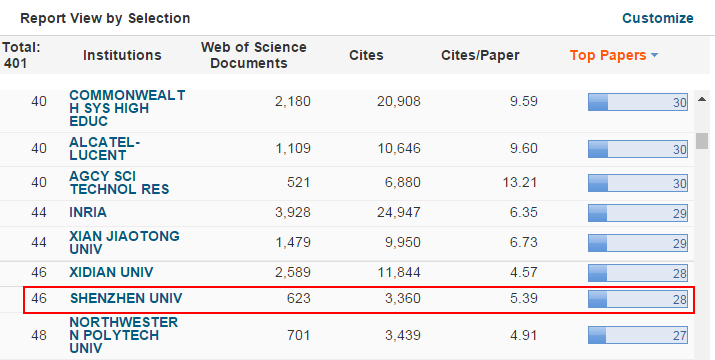Image resolution: width=715 pixels, height=360 pixels.
Task: Click Top Papers bar for XIAN JIAOTONG
Action: (x=637, y=243)
